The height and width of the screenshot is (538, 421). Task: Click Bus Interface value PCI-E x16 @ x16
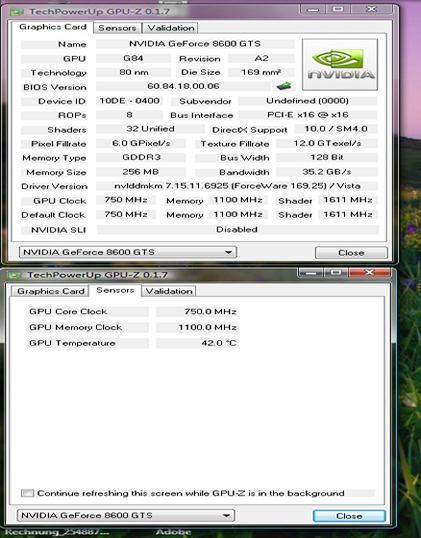pos(308,115)
